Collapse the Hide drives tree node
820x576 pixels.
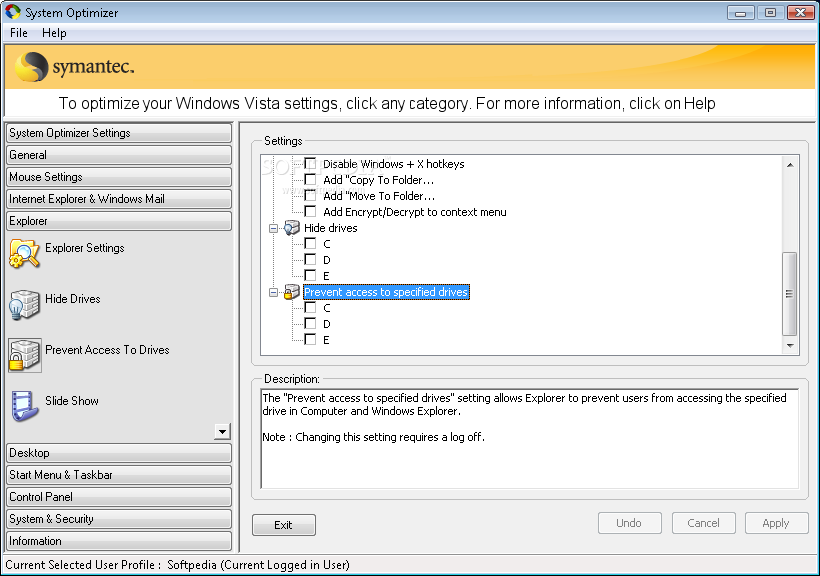(273, 228)
